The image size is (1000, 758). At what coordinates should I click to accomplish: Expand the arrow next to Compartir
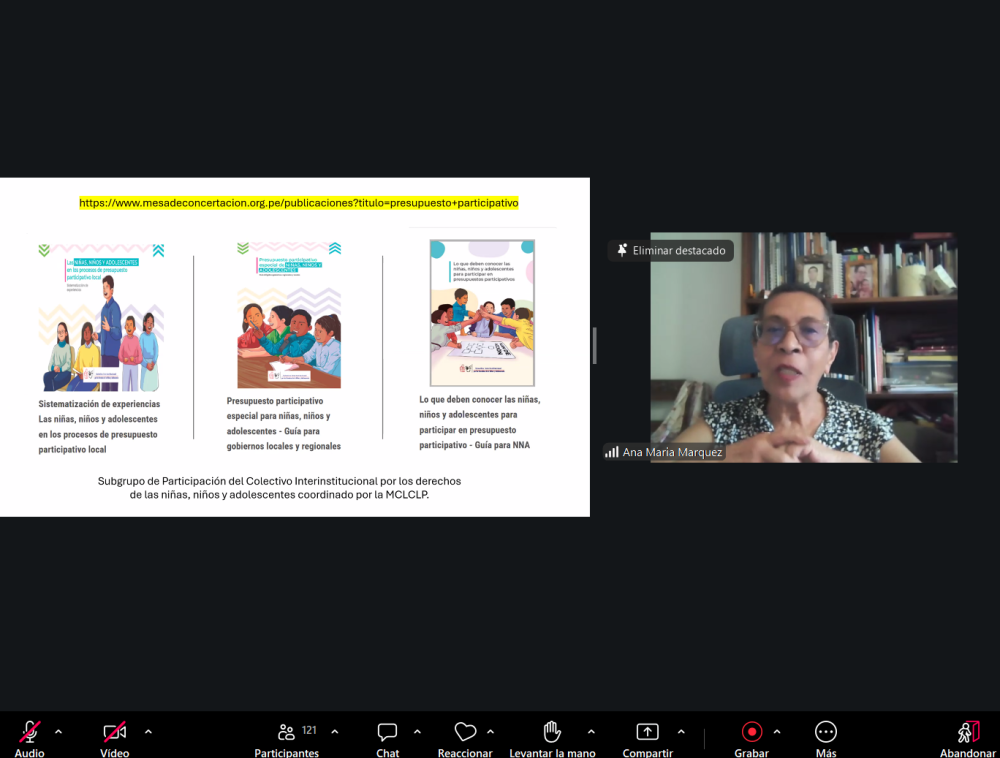pos(681,732)
